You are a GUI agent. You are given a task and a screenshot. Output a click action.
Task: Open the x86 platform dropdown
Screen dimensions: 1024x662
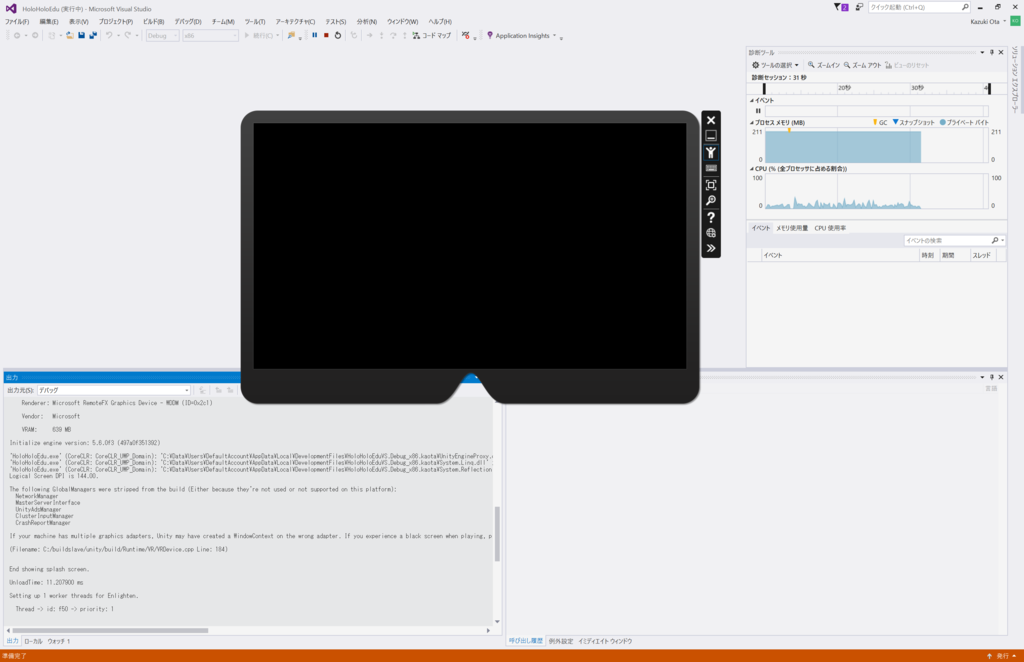(210, 35)
